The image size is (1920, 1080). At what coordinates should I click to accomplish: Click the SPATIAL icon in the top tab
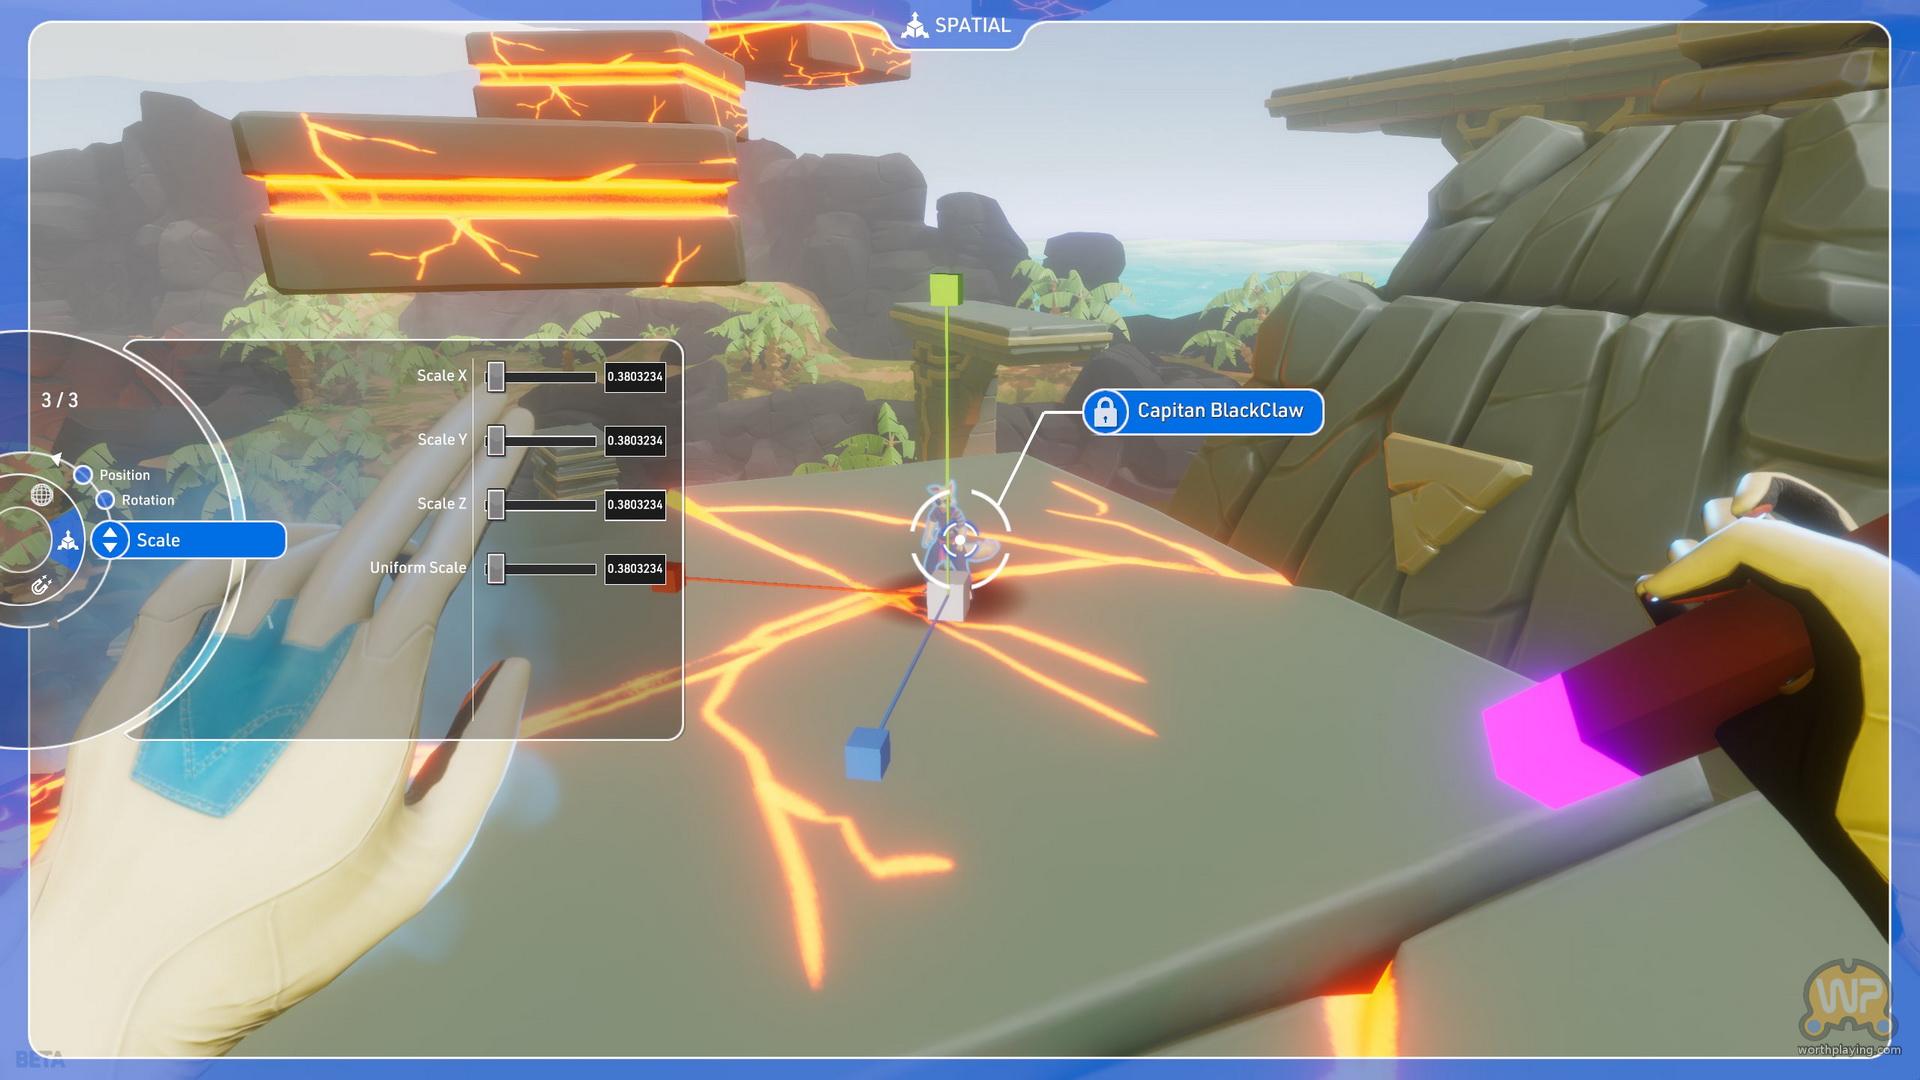[914, 26]
